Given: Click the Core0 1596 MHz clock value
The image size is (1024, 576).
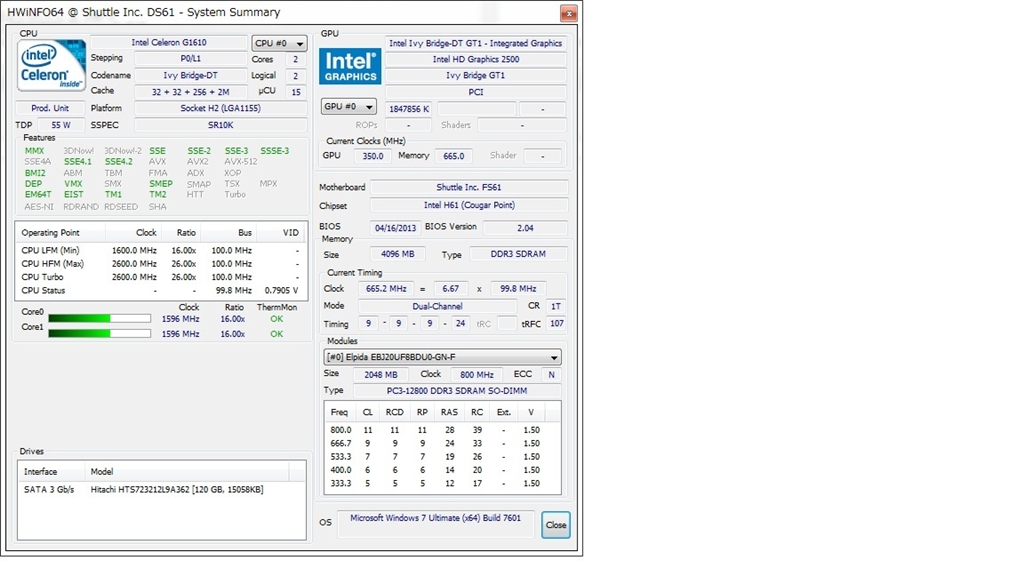Looking at the screenshot, I should pos(180,319).
